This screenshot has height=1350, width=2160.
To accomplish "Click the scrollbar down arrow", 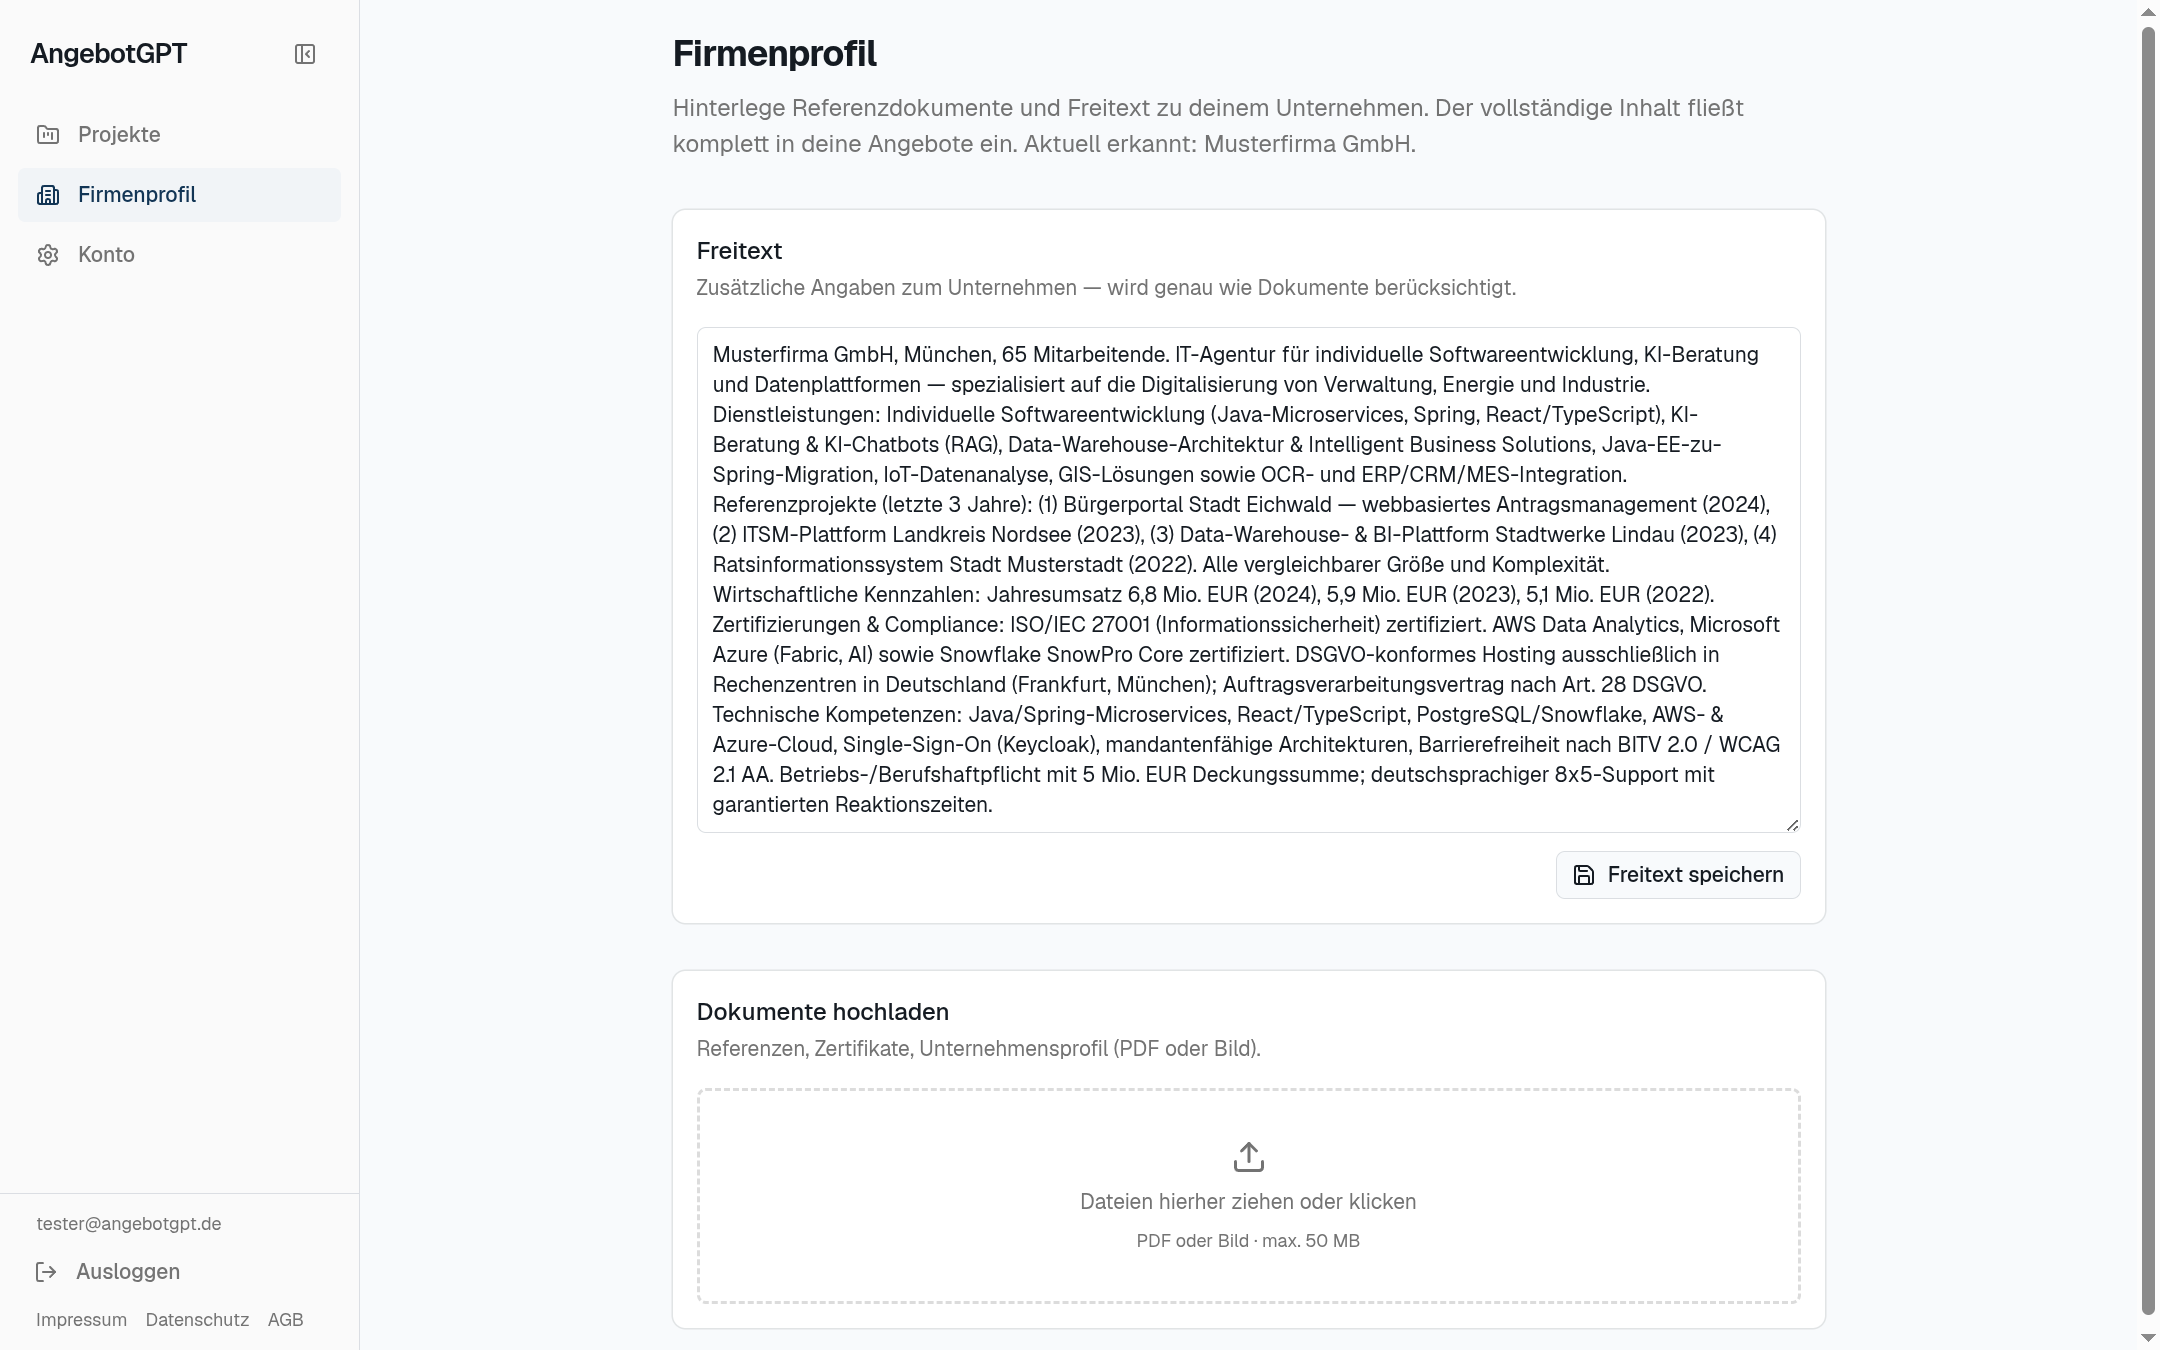I will (x=2148, y=1337).
